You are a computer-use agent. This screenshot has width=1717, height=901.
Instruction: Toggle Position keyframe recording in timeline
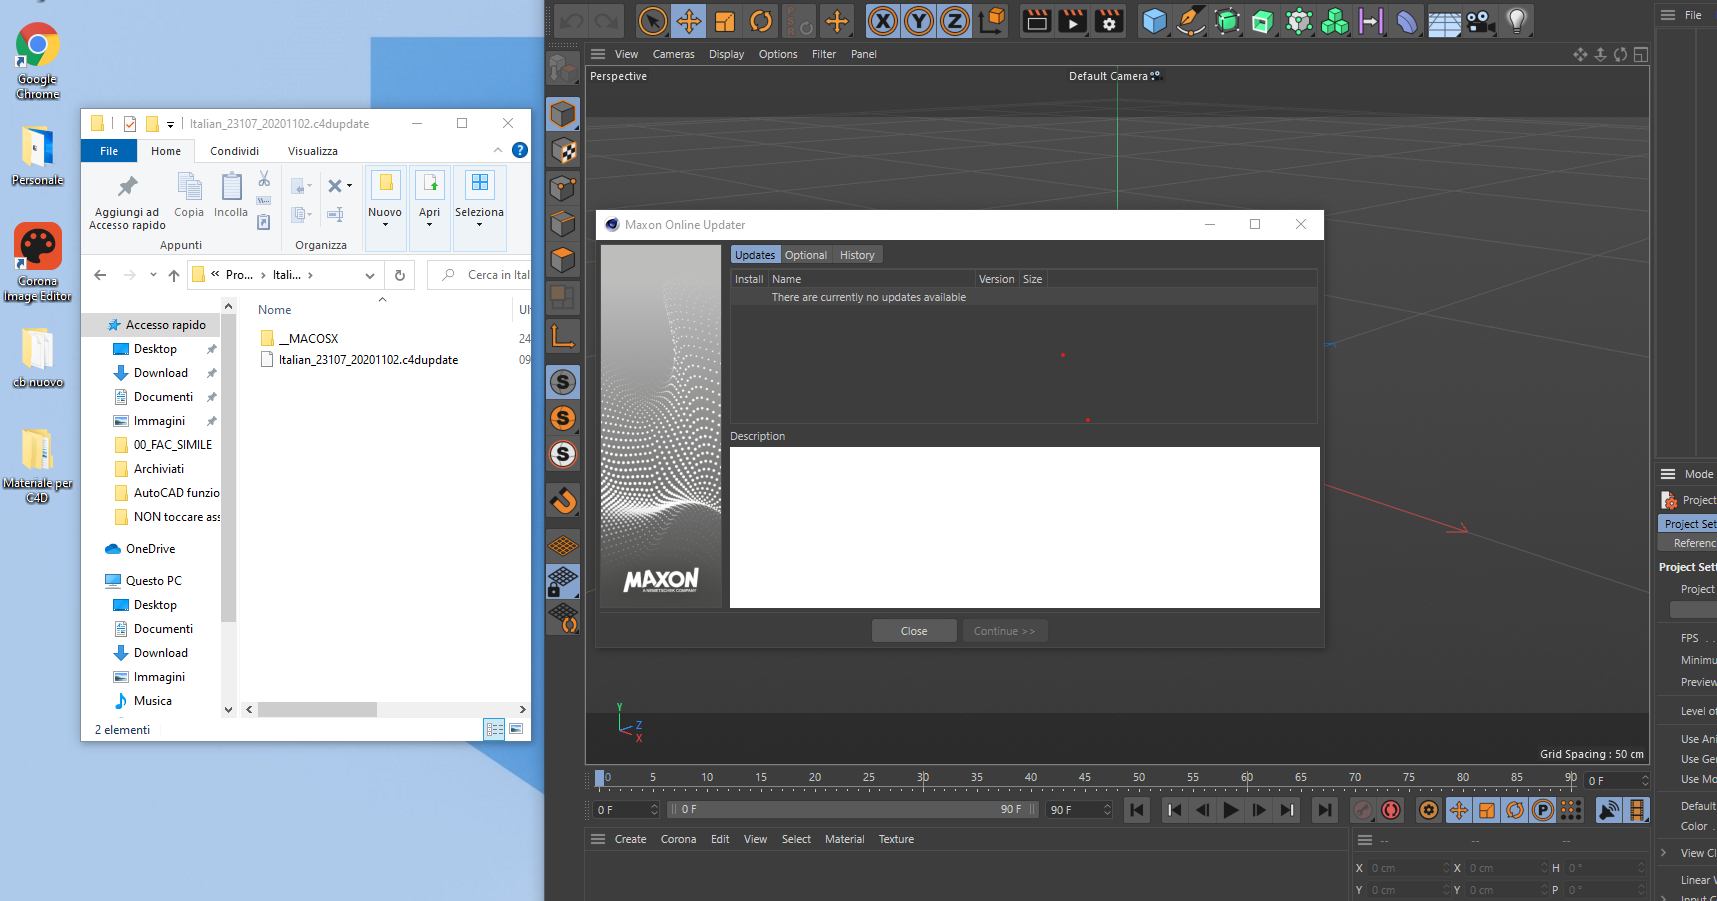point(1459,810)
